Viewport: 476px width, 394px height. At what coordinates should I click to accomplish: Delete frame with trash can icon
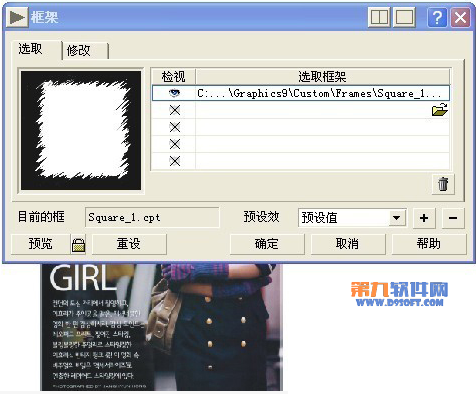pyautogui.click(x=443, y=184)
